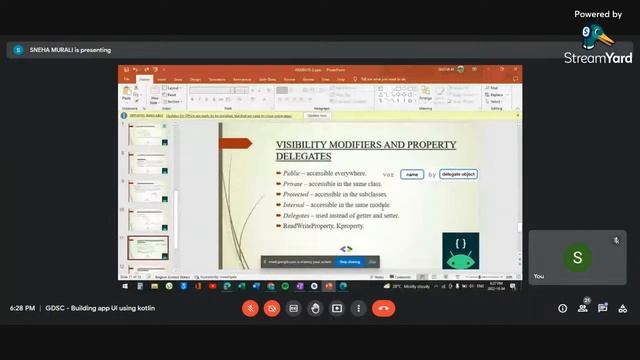Toggle closed captions in Meet
The width and height of the screenshot is (640, 360).
point(293,308)
